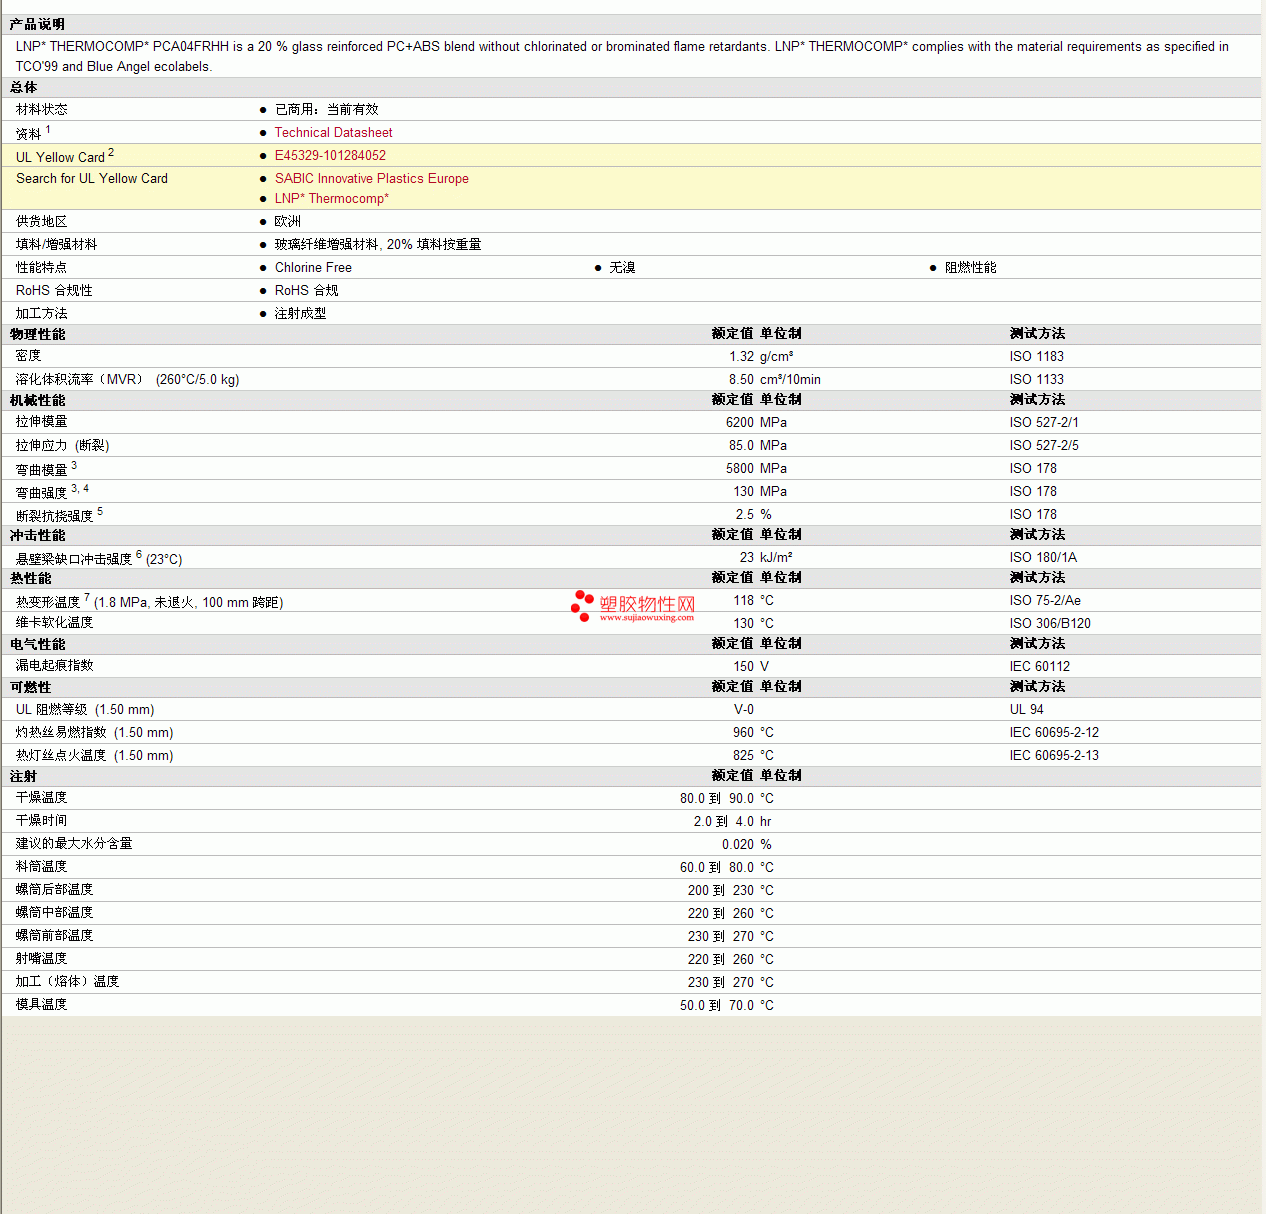The image size is (1266, 1214).
Task: Click the IEC 60695-2-13 test method
Action: coord(1054,755)
